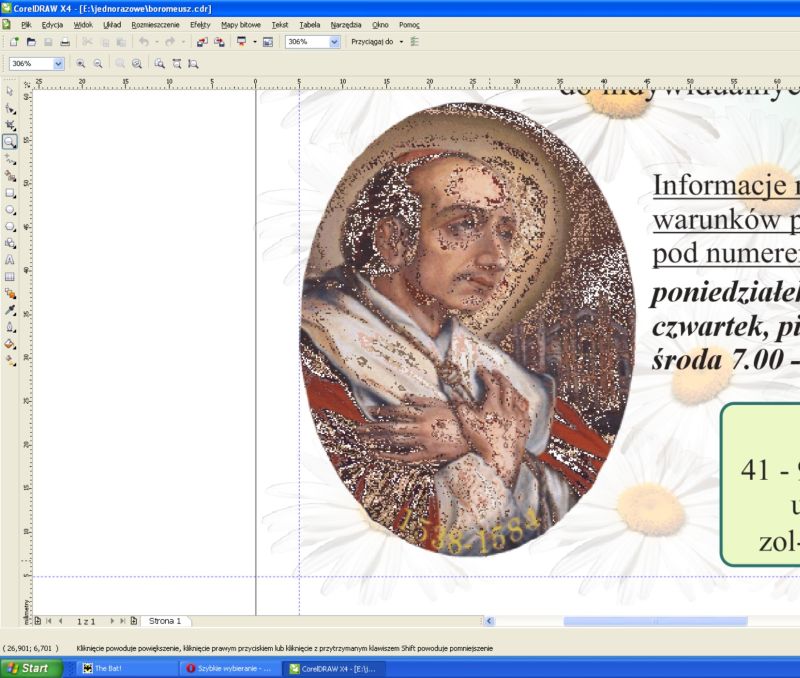Open the property bar 306% zoom dropdown
The image size is (800, 678).
point(57,63)
